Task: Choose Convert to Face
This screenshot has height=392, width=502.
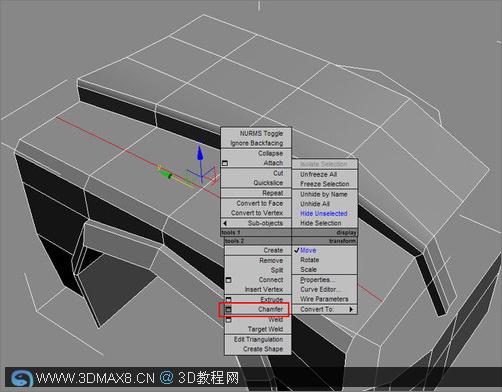Action: pos(260,203)
